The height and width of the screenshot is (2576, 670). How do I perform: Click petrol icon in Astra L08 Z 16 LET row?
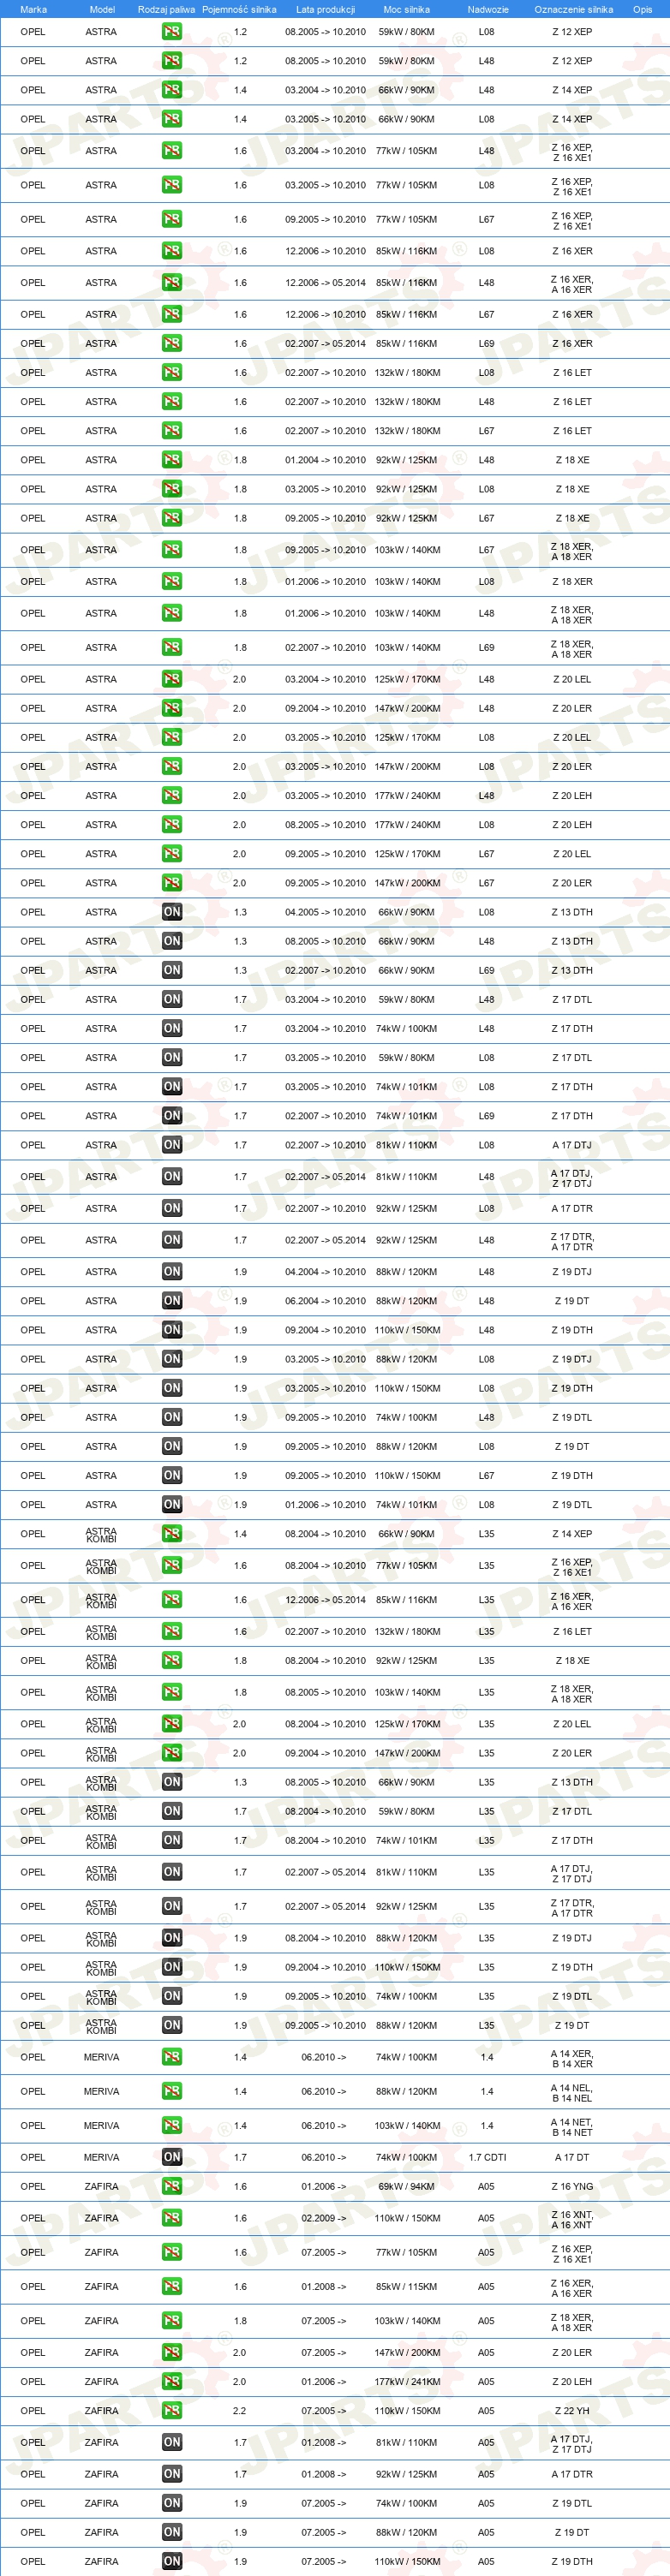click(x=172, y=373)
